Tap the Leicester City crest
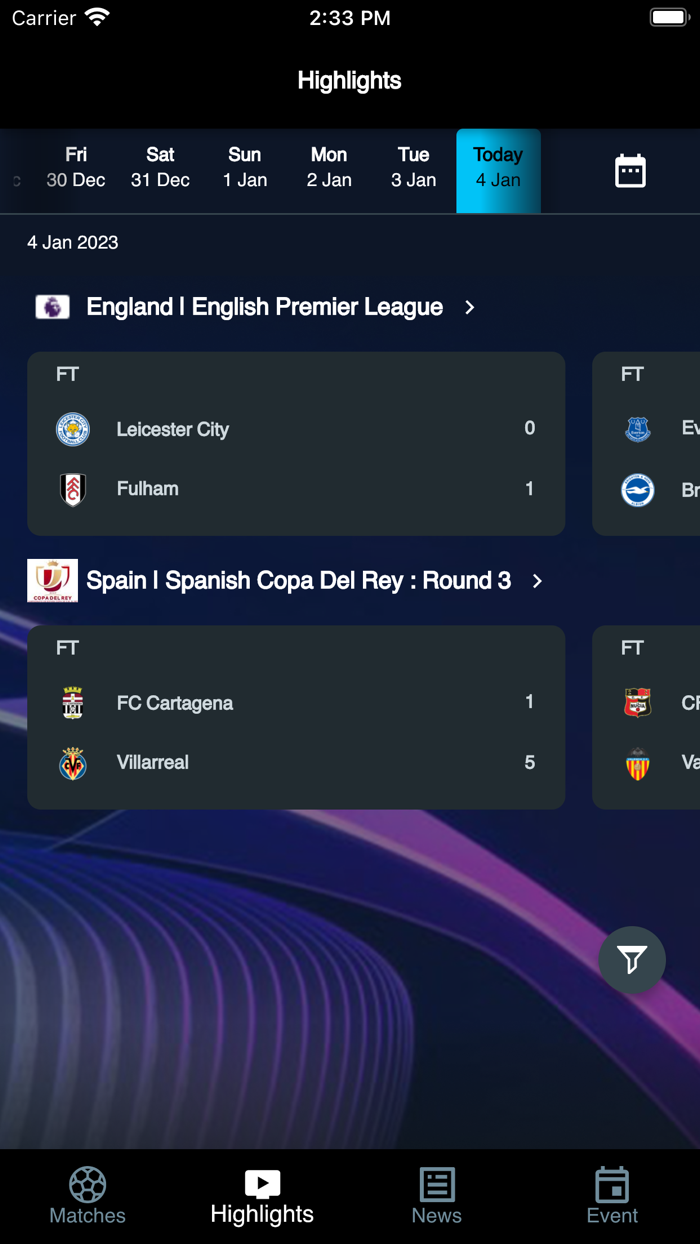 click(x=73, y=428)
